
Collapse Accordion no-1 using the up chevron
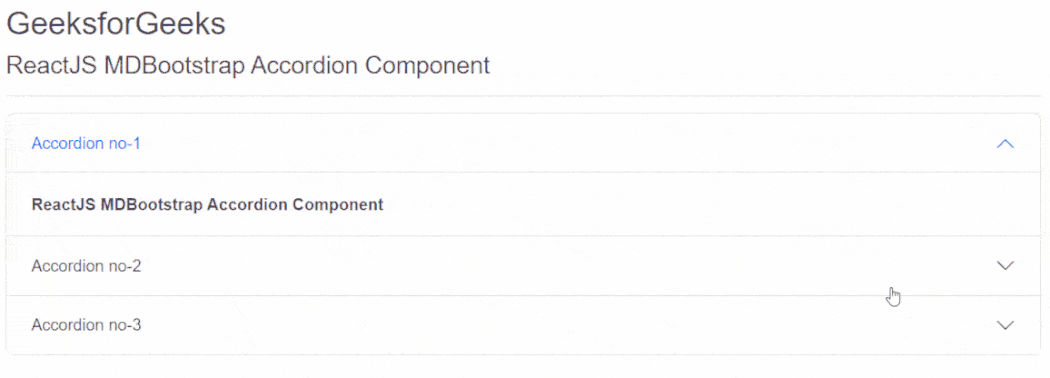click(x=1005, y=143)
